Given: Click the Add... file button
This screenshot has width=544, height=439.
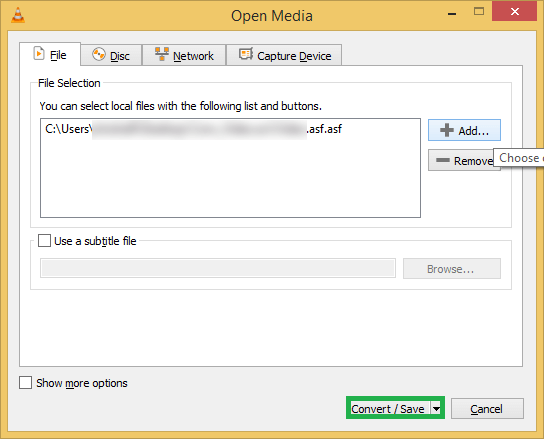Looking at the screenshot, I should point(464,130).
